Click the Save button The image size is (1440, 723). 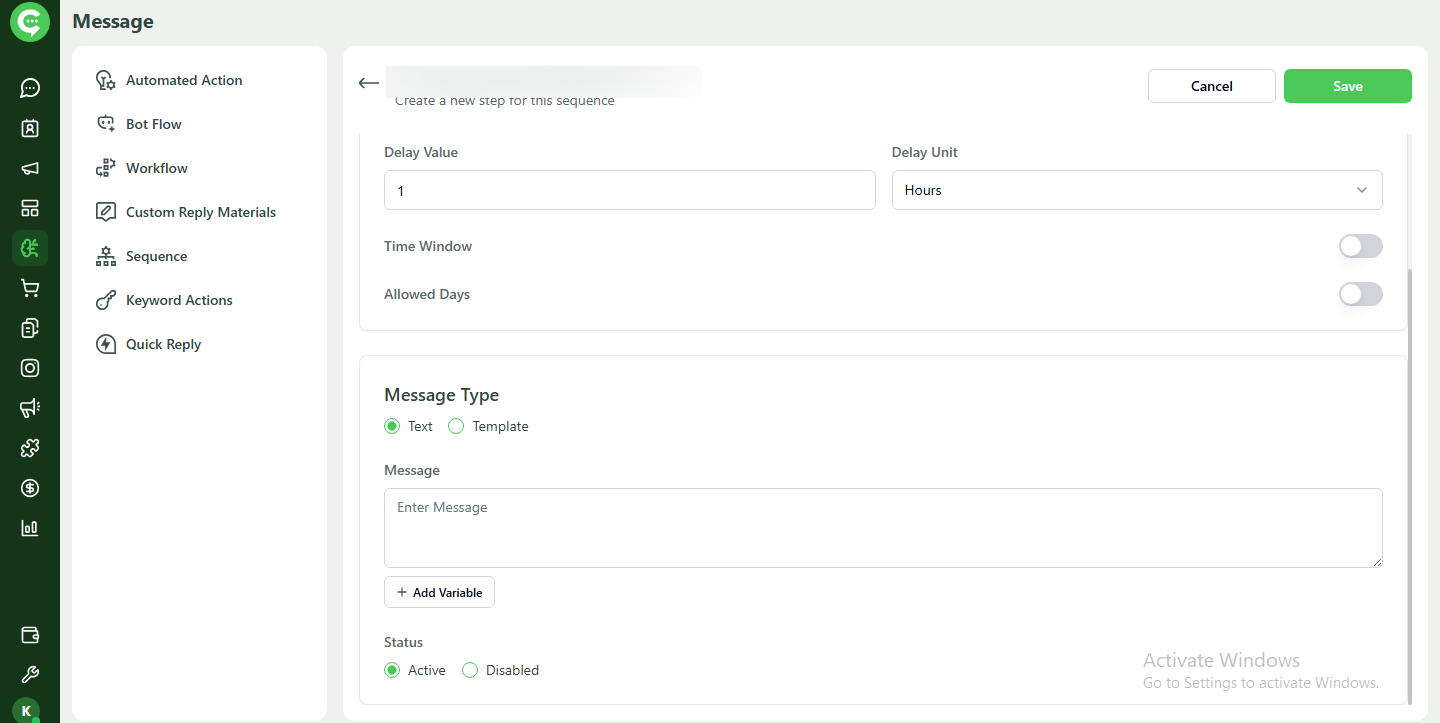point(1347,86)
